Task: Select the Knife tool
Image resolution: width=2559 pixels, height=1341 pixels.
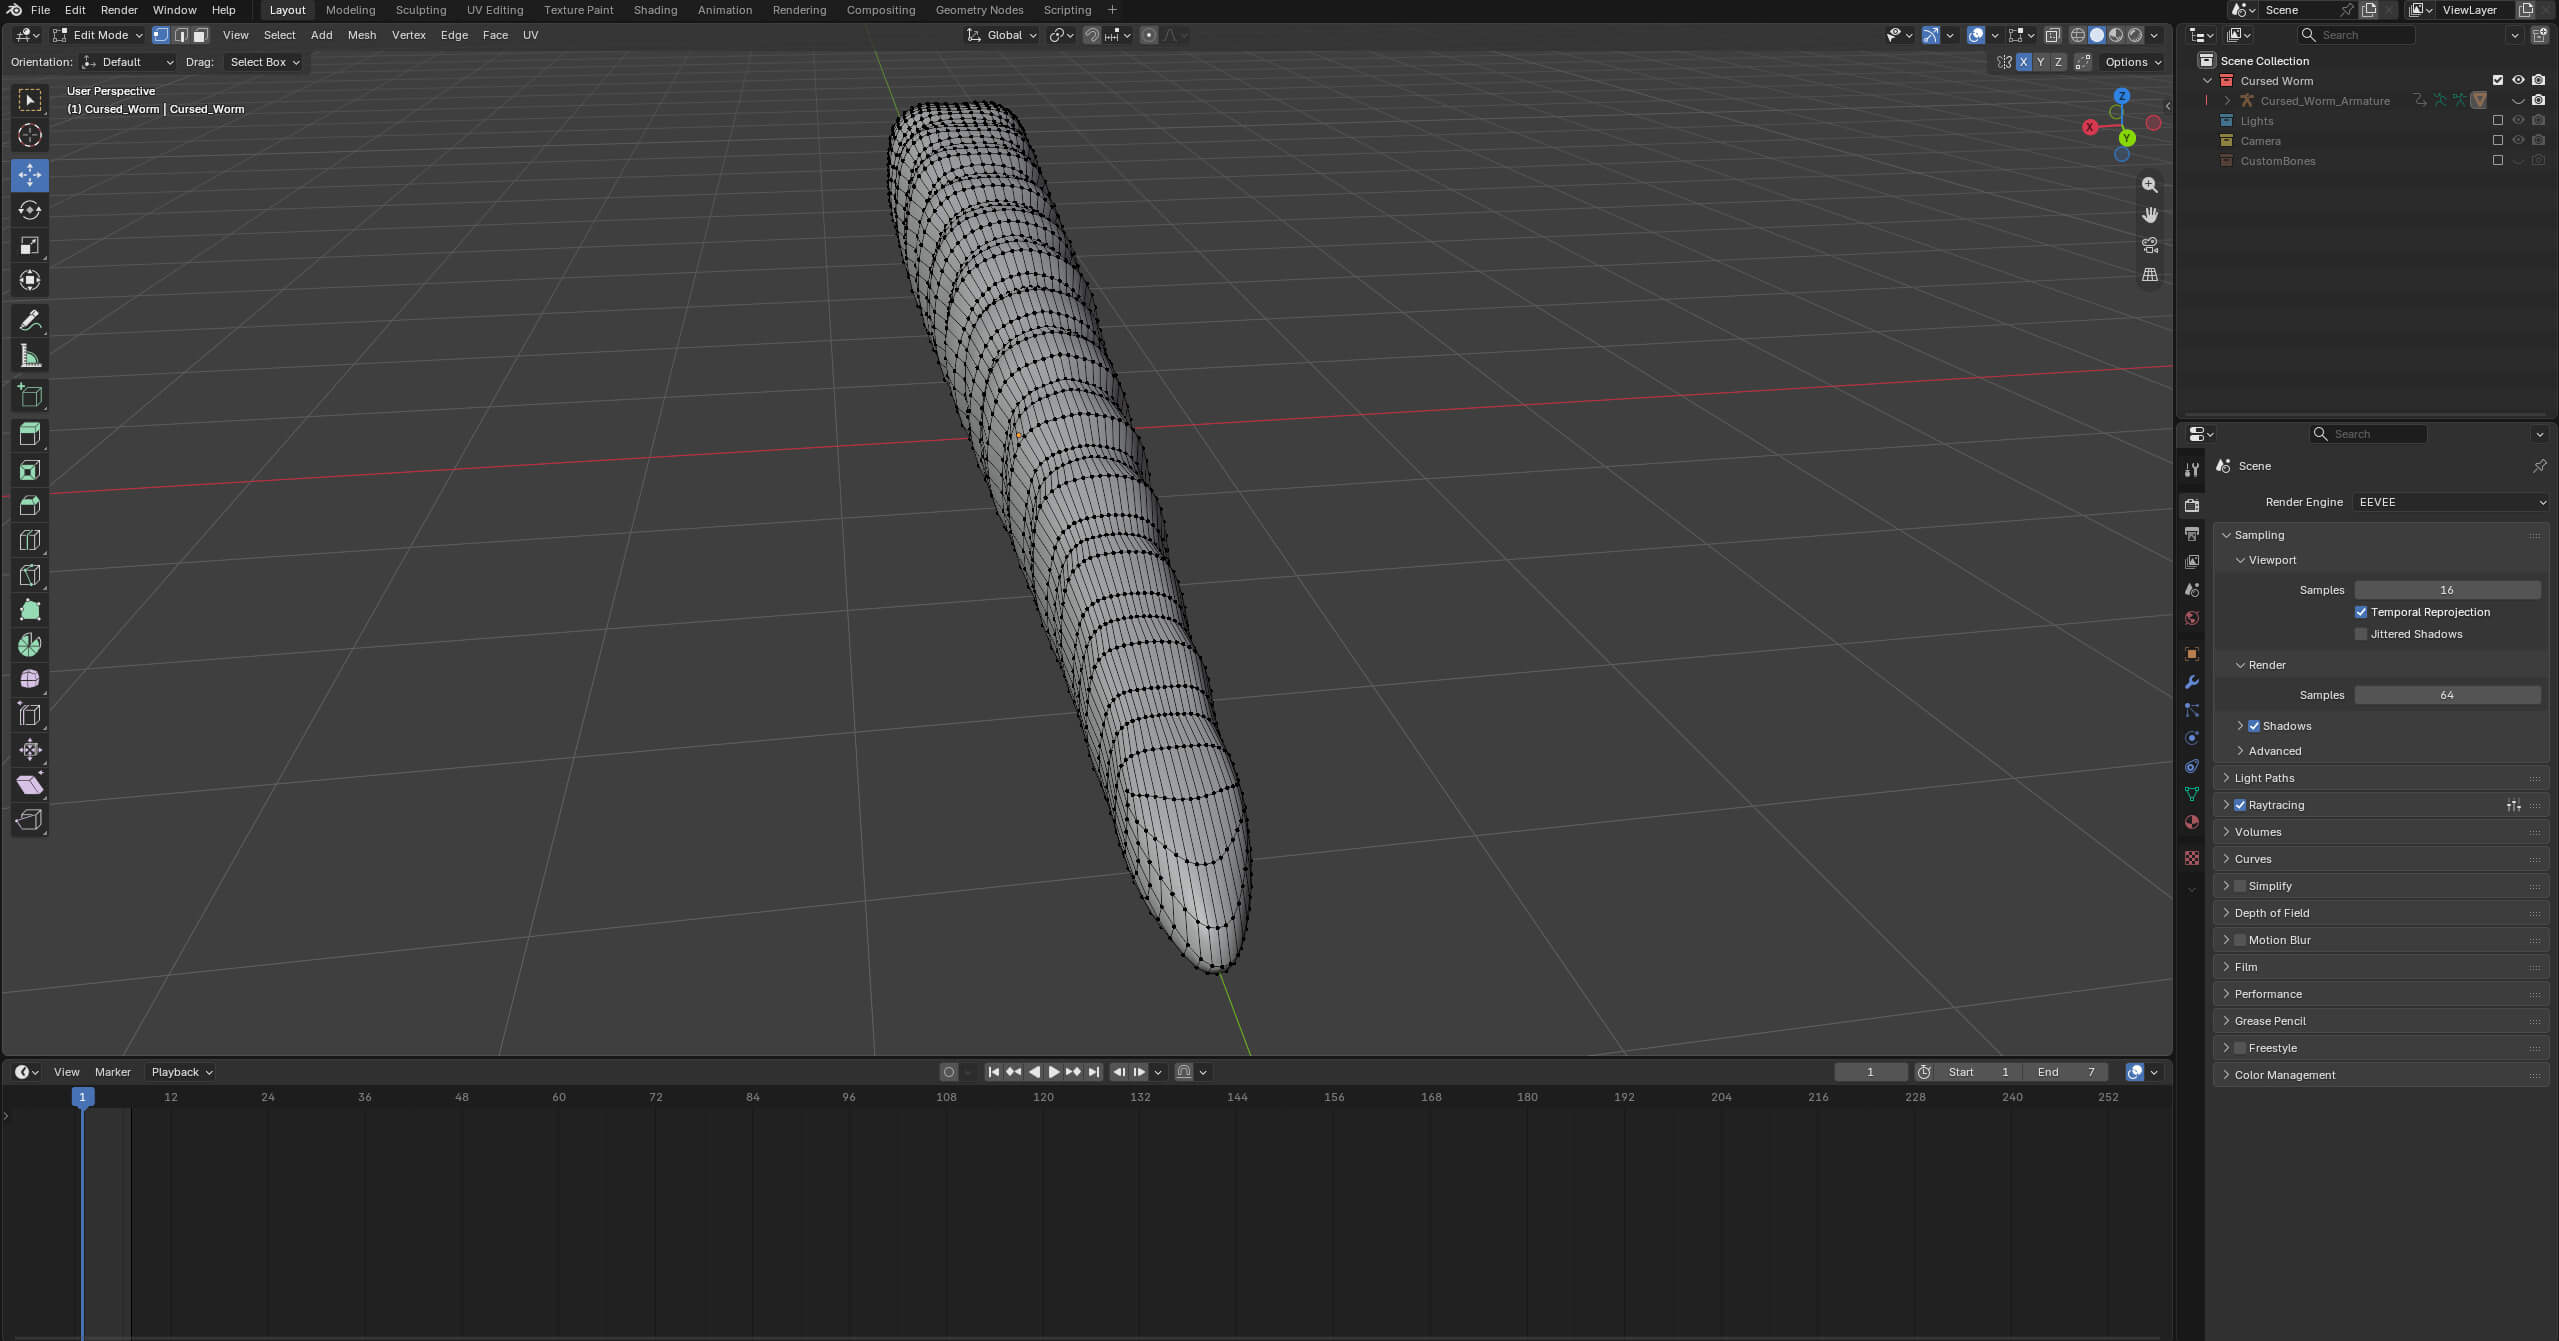Action: tap(30, 575)
